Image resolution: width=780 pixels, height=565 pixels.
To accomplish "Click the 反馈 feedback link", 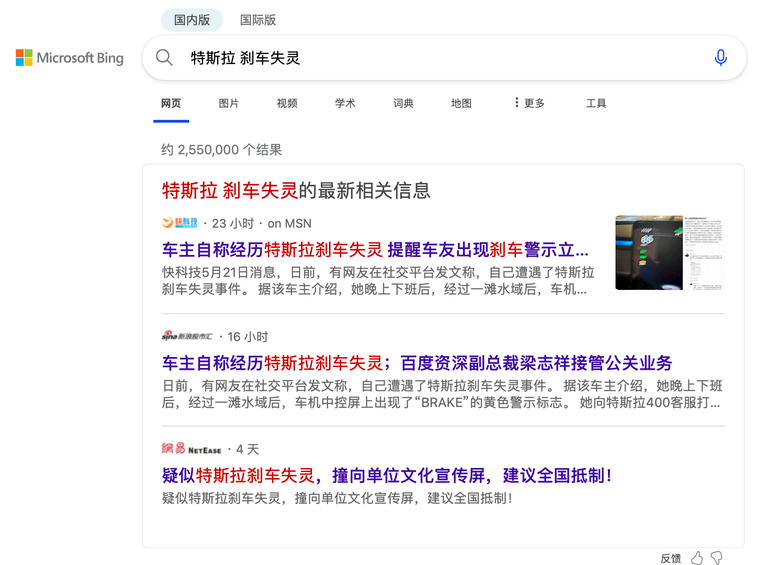I will pyautogui.click(x=671, y=558).
